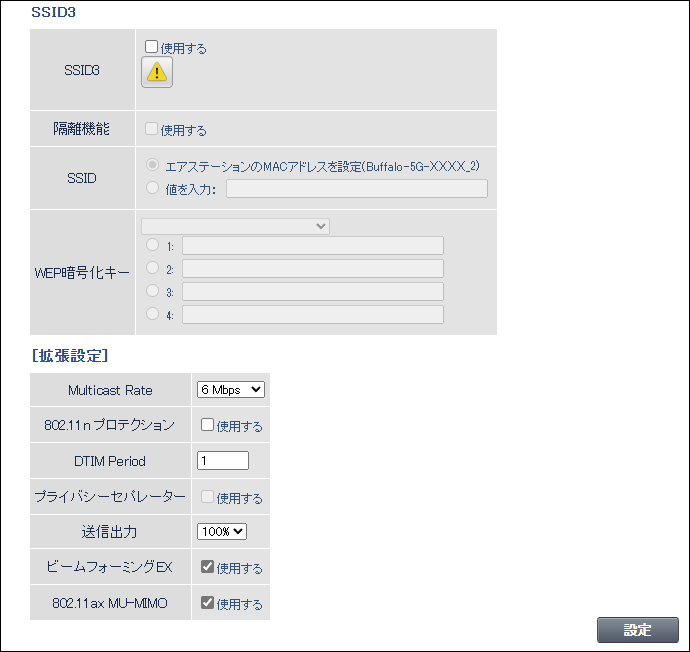The width and height of the screenshot is (690, 652).
Task: Select the MAC address SSID radio option
Action: point(152,165)
